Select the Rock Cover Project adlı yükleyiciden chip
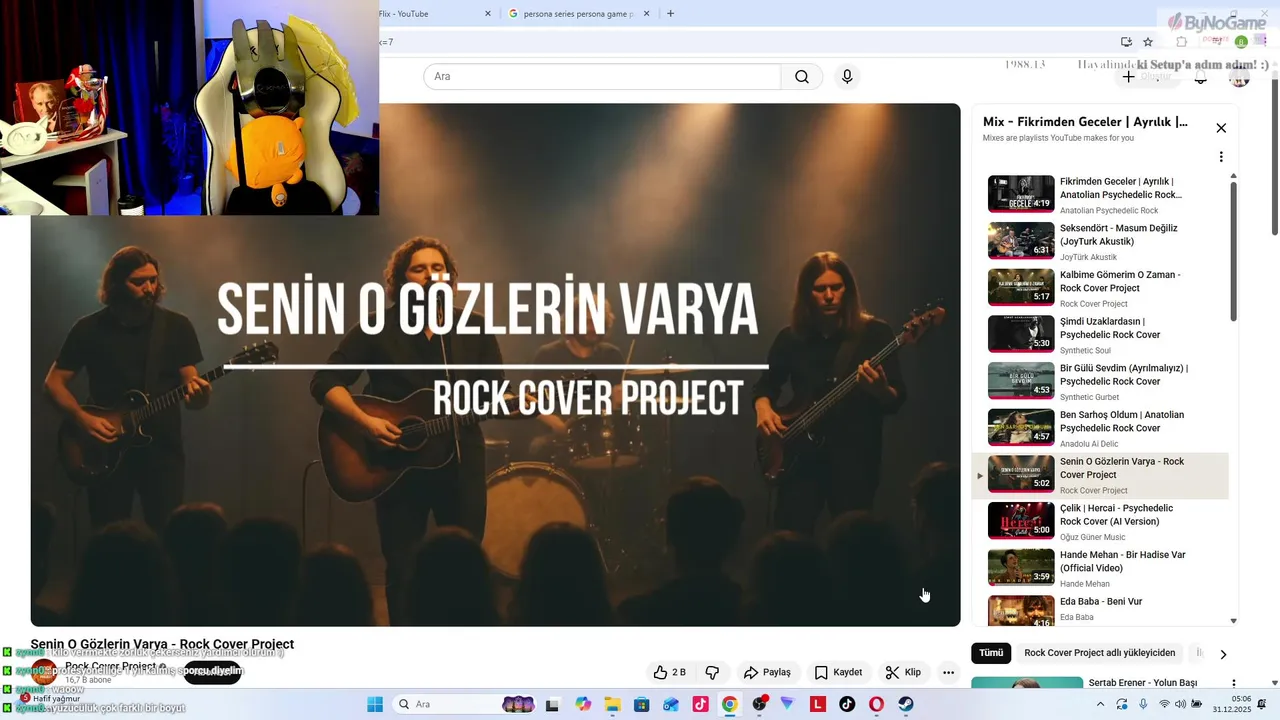Viewport: 1280px width, 720px height. pos(1100,653)
